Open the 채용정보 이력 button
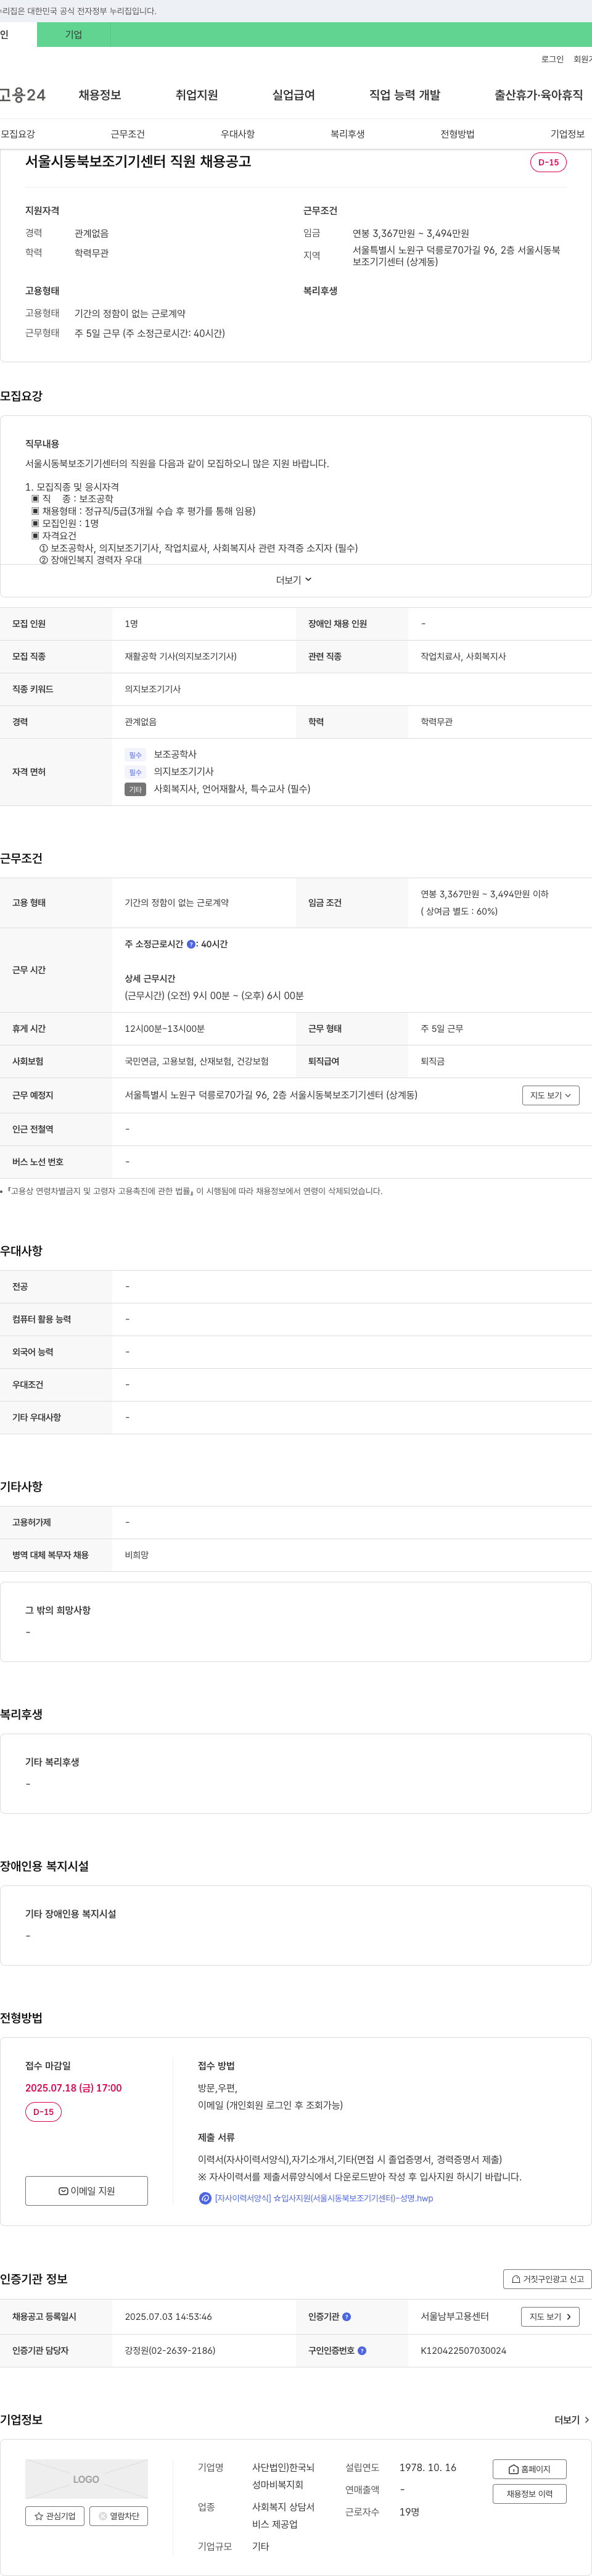Screen dimensions: 592x2576 (x=529, y=2494)
